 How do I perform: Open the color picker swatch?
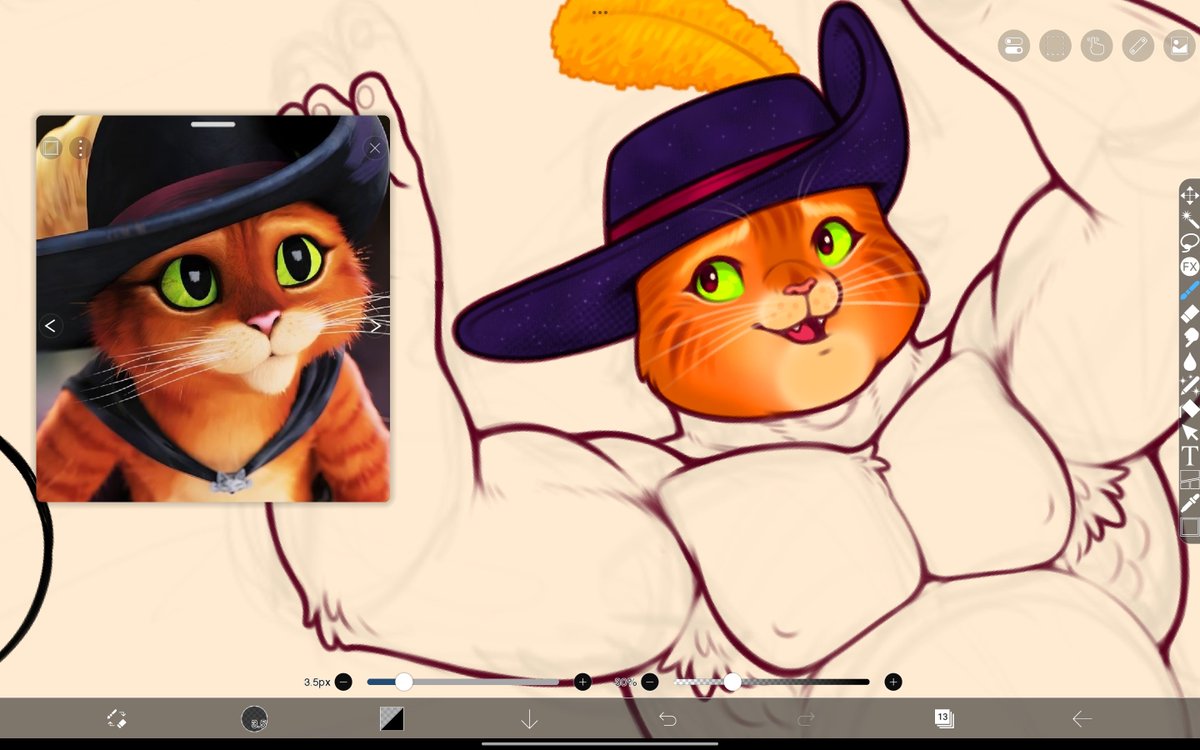[x=392, y=718]
